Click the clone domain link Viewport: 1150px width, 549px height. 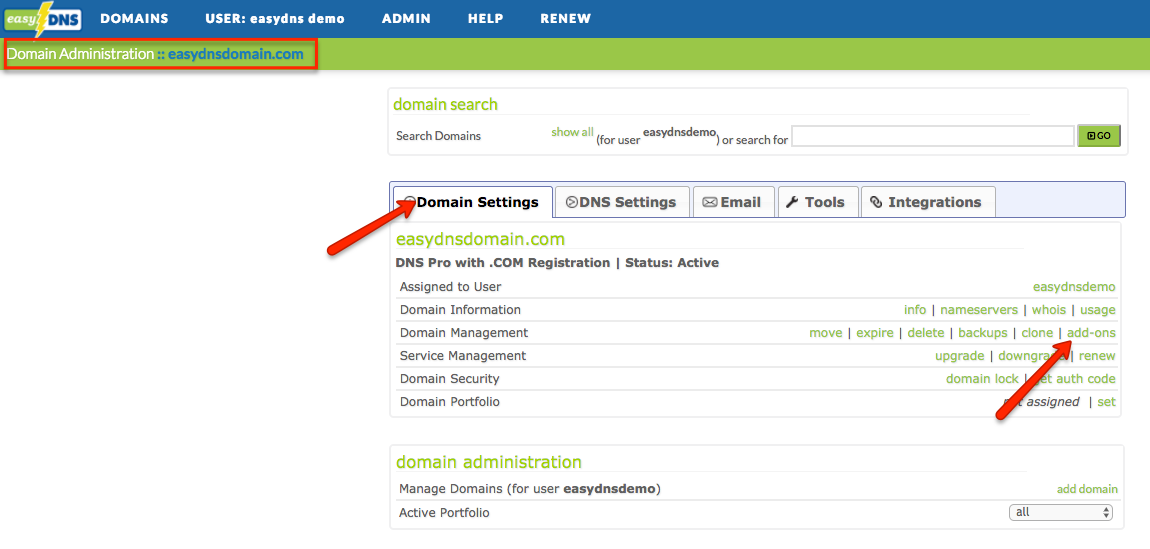coord(1037,333)
